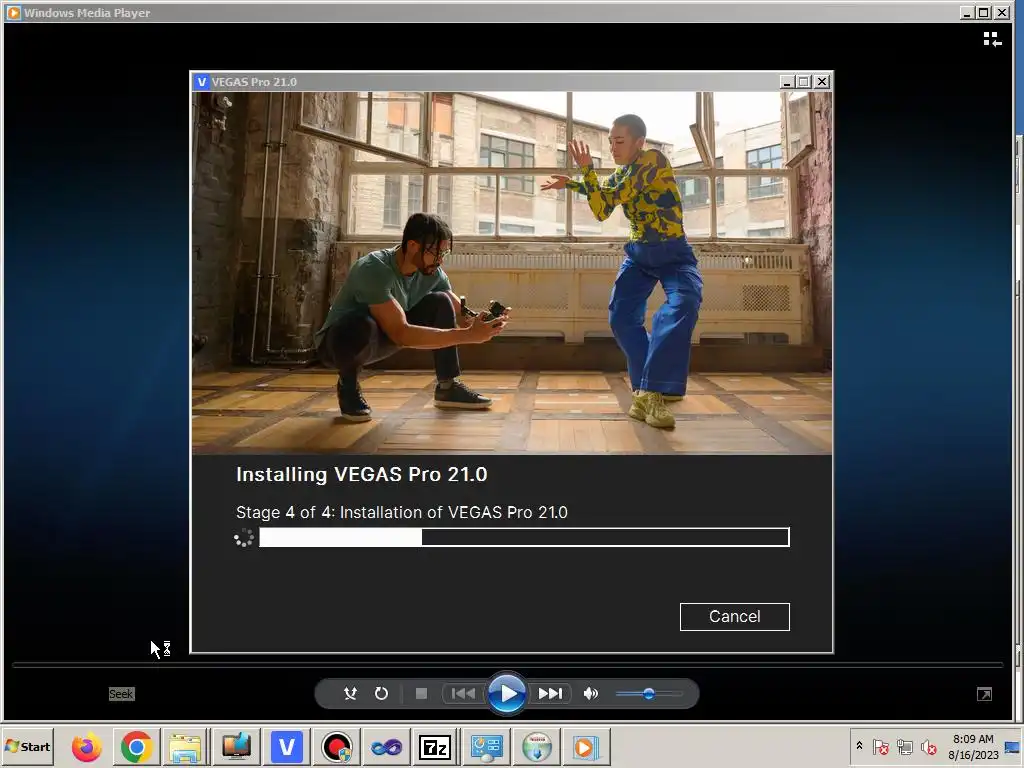Open 7-Zip from the taskbar

[x=436, y=747]
